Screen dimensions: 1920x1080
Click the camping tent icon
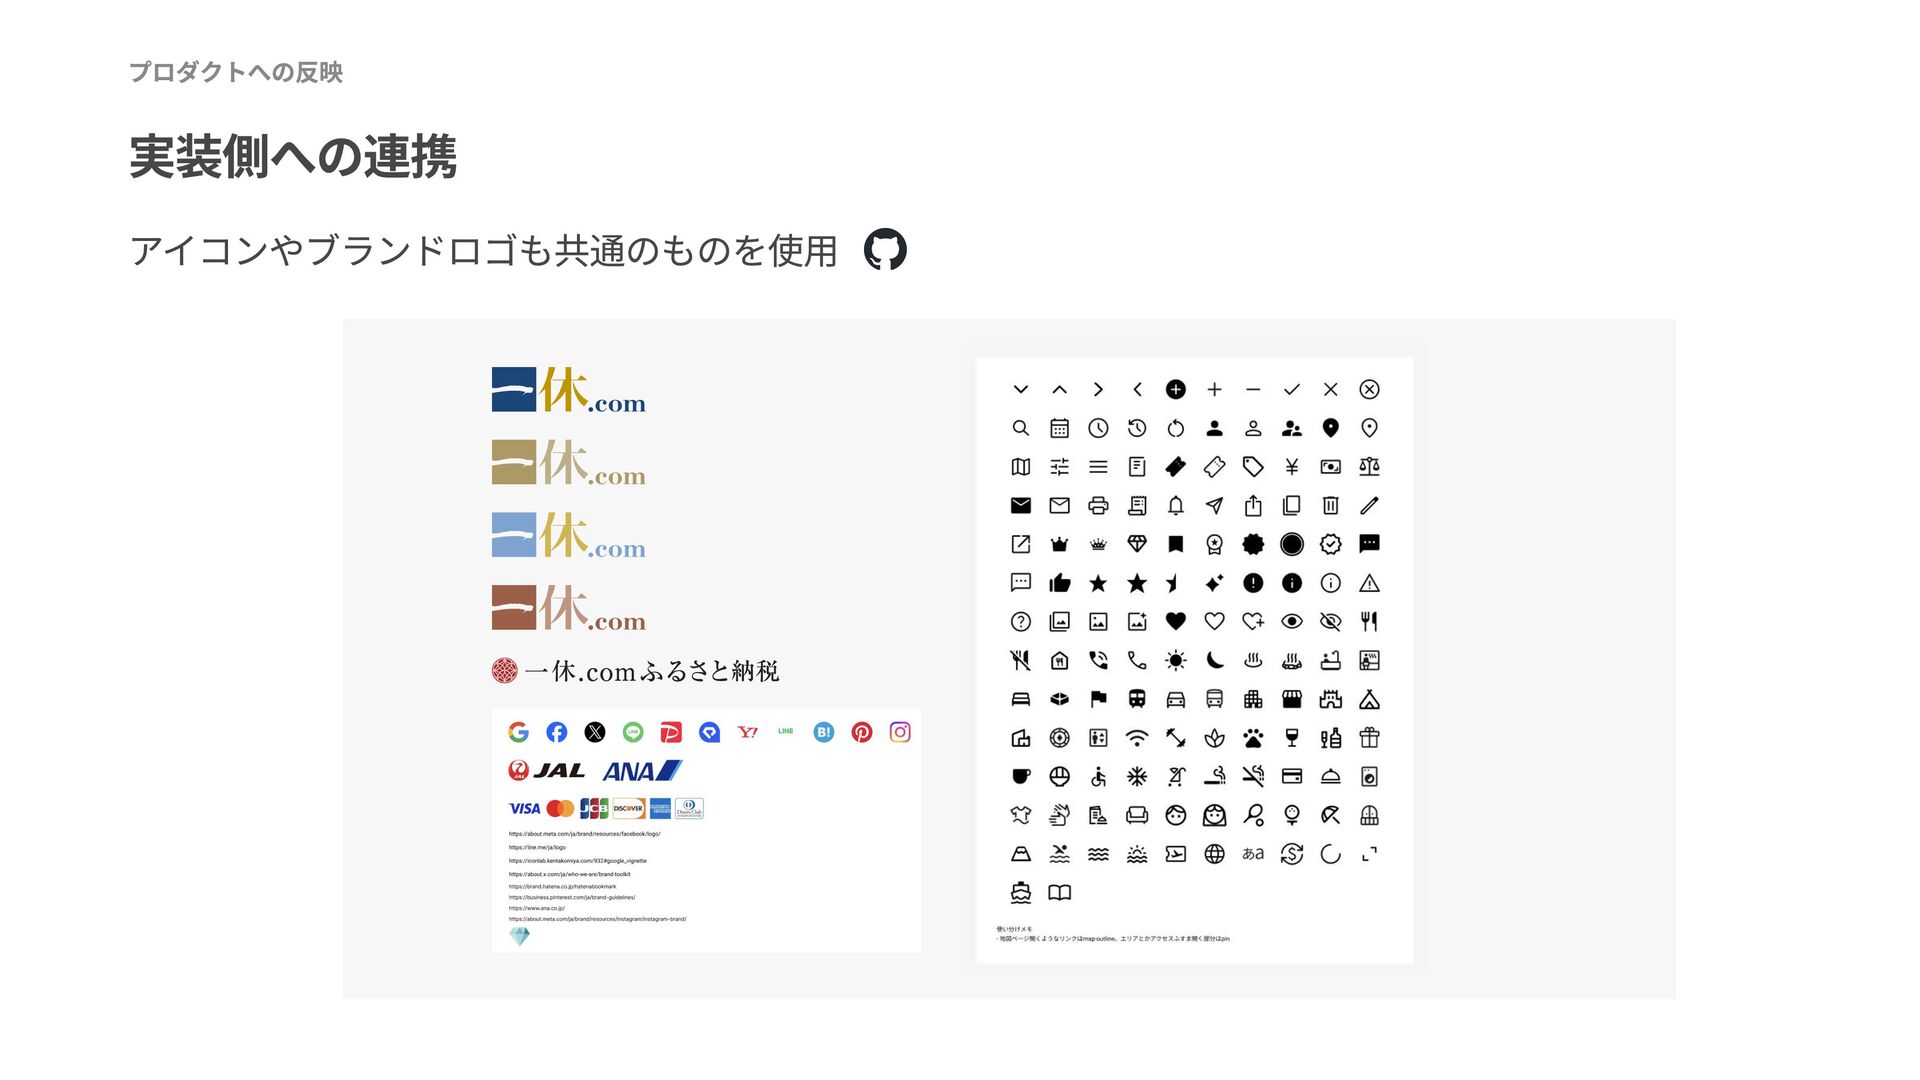1370,699
